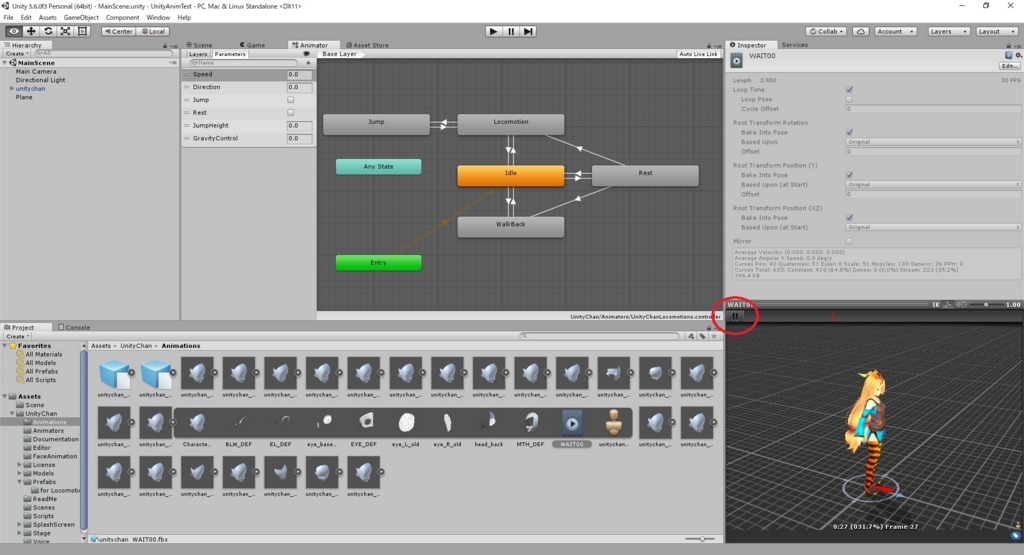Select the Move tool in toolbar
The height and width of the screenshot is (555, 1024).
click(31, 31)
